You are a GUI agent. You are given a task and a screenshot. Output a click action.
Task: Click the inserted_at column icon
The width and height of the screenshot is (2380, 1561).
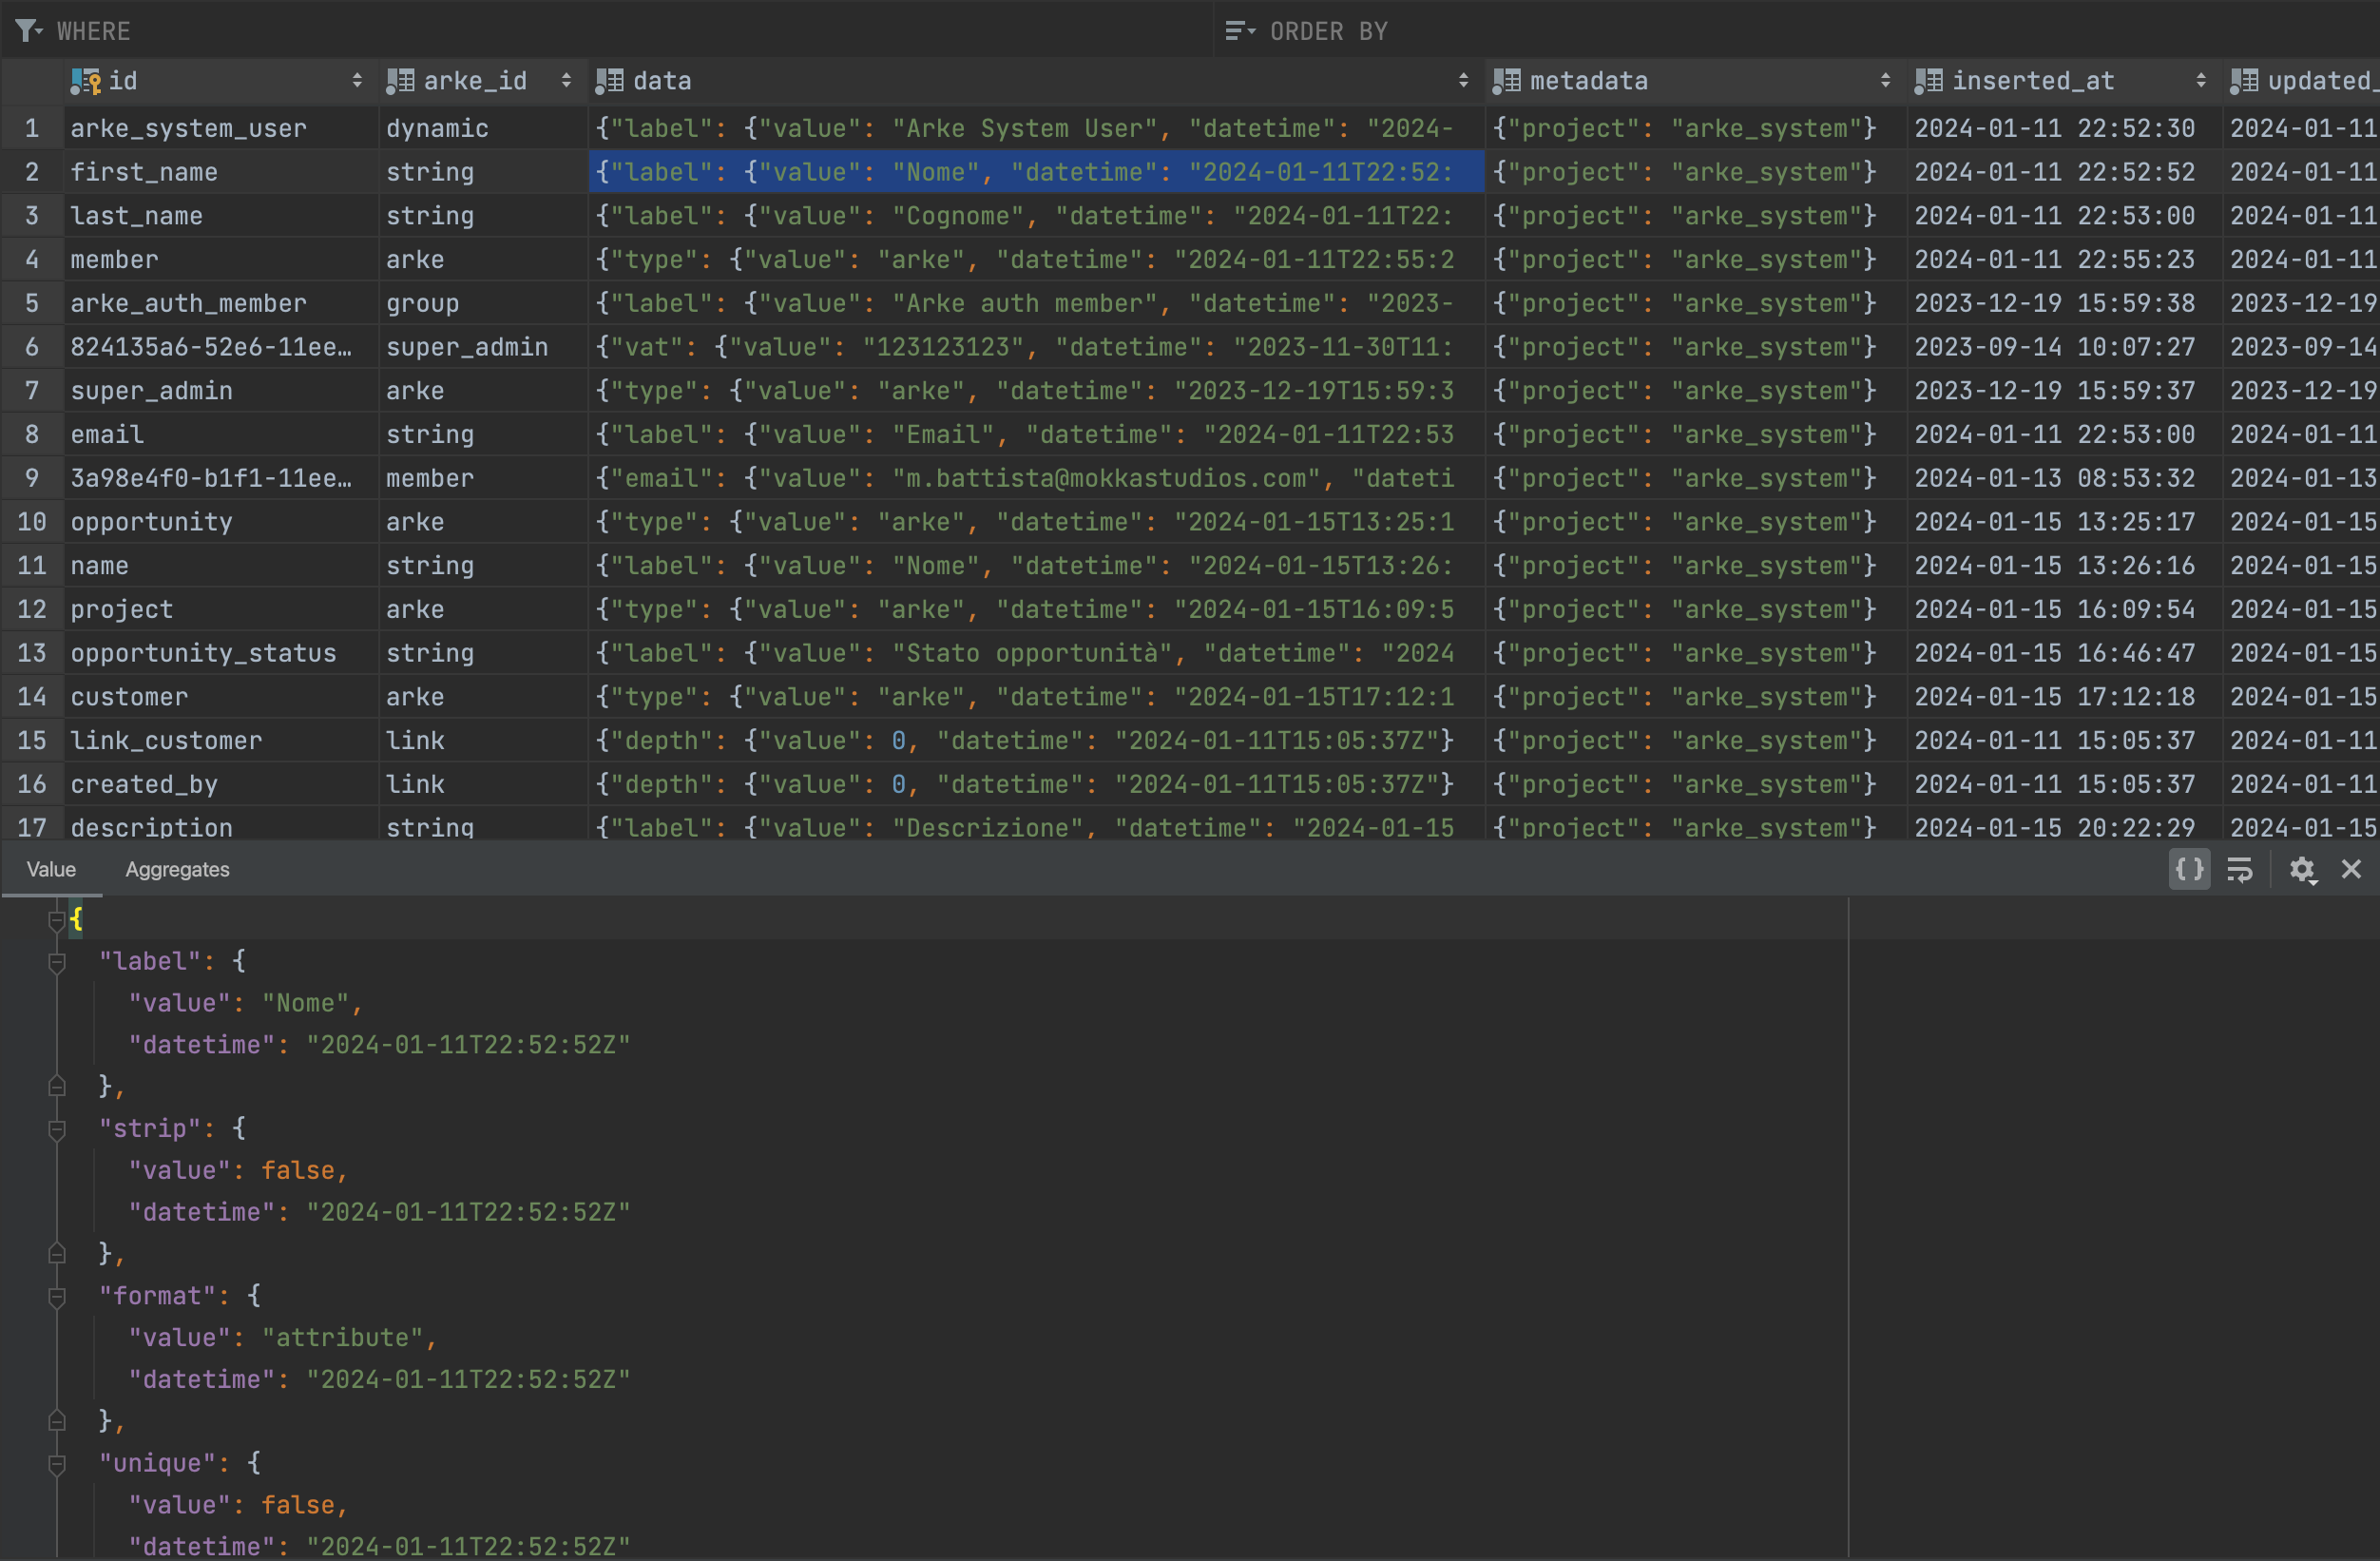point(1929,81)
